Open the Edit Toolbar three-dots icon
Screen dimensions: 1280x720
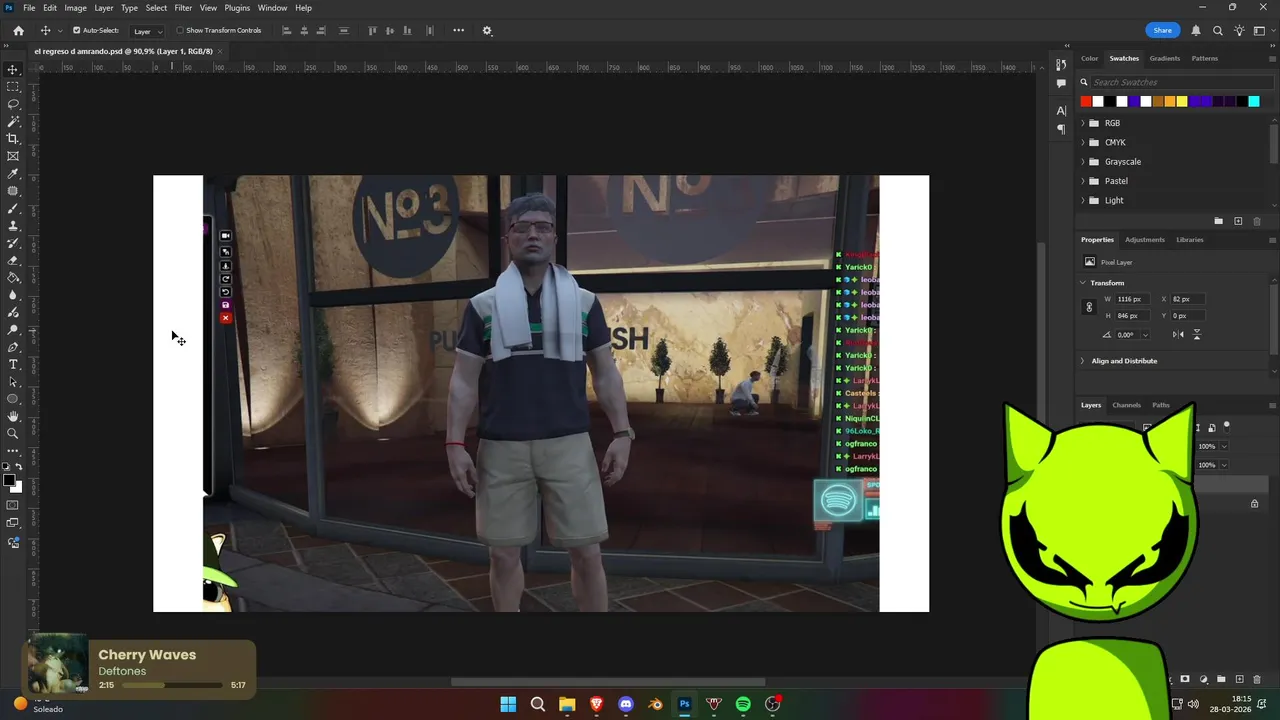[x=13, y=451]
